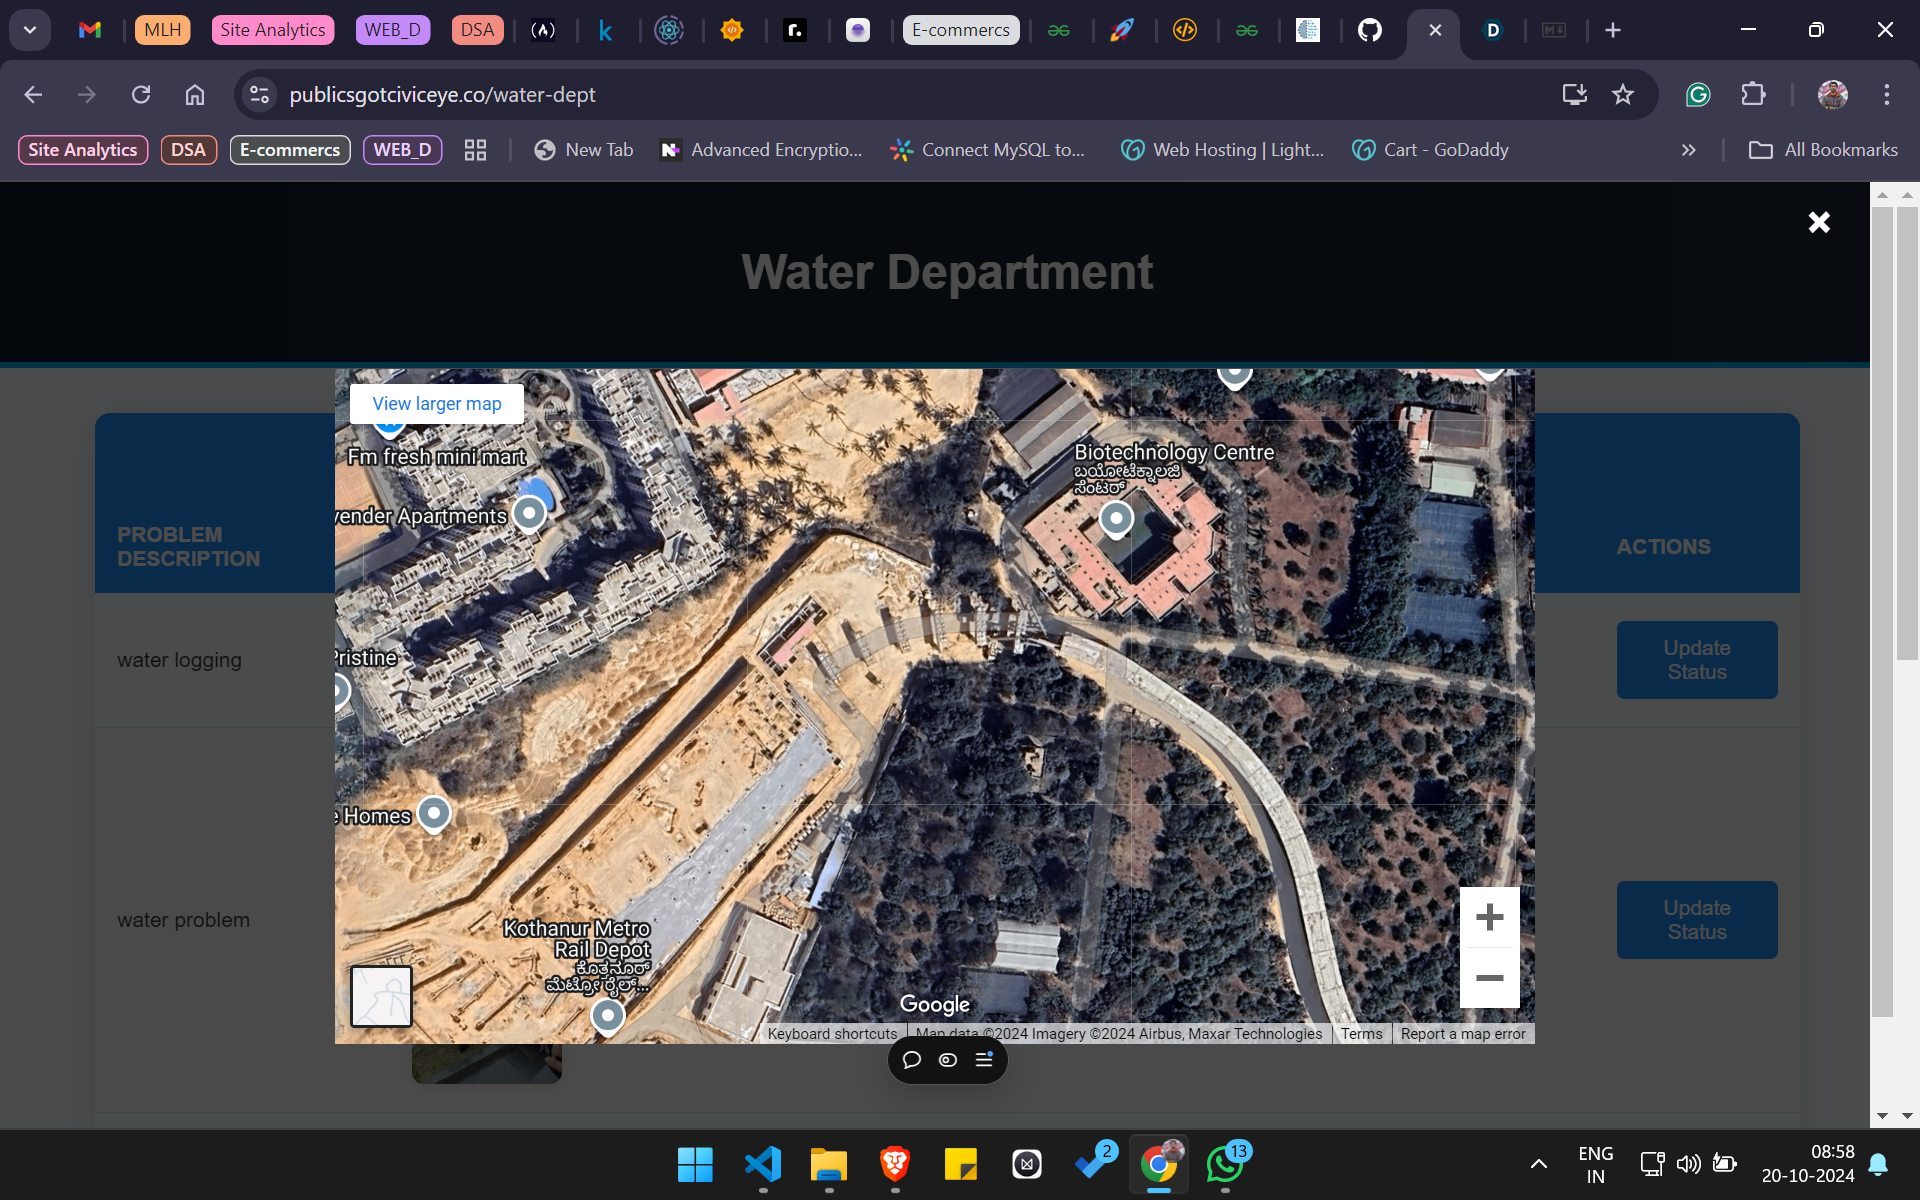
Task: Open the Report a map error link
Action: (x=1462, y=1034)
